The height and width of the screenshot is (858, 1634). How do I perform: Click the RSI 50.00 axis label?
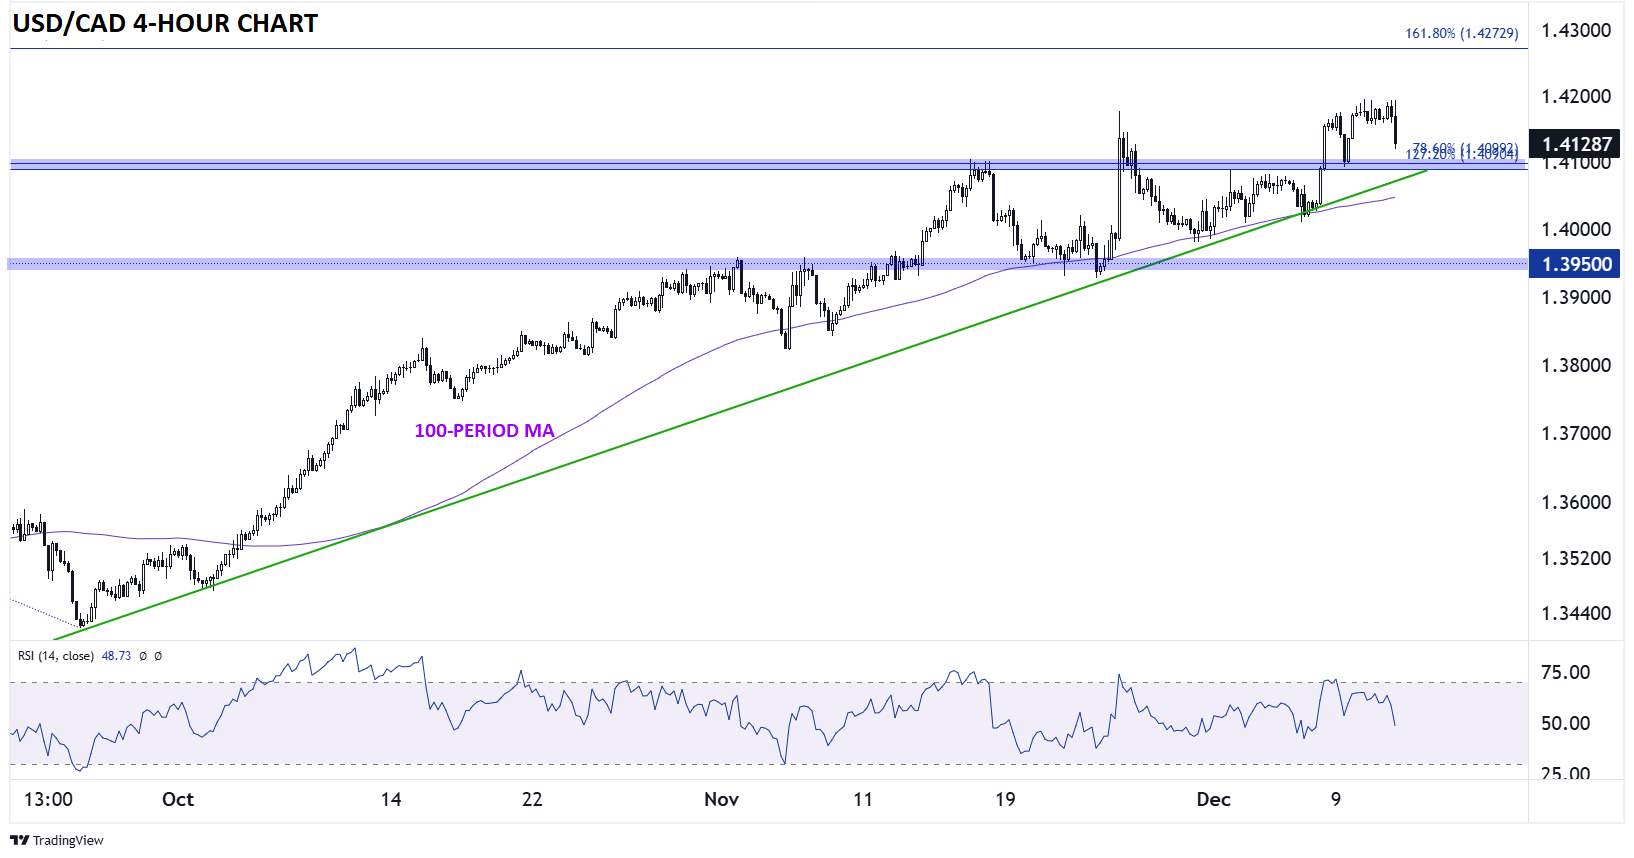(1565, 723)
